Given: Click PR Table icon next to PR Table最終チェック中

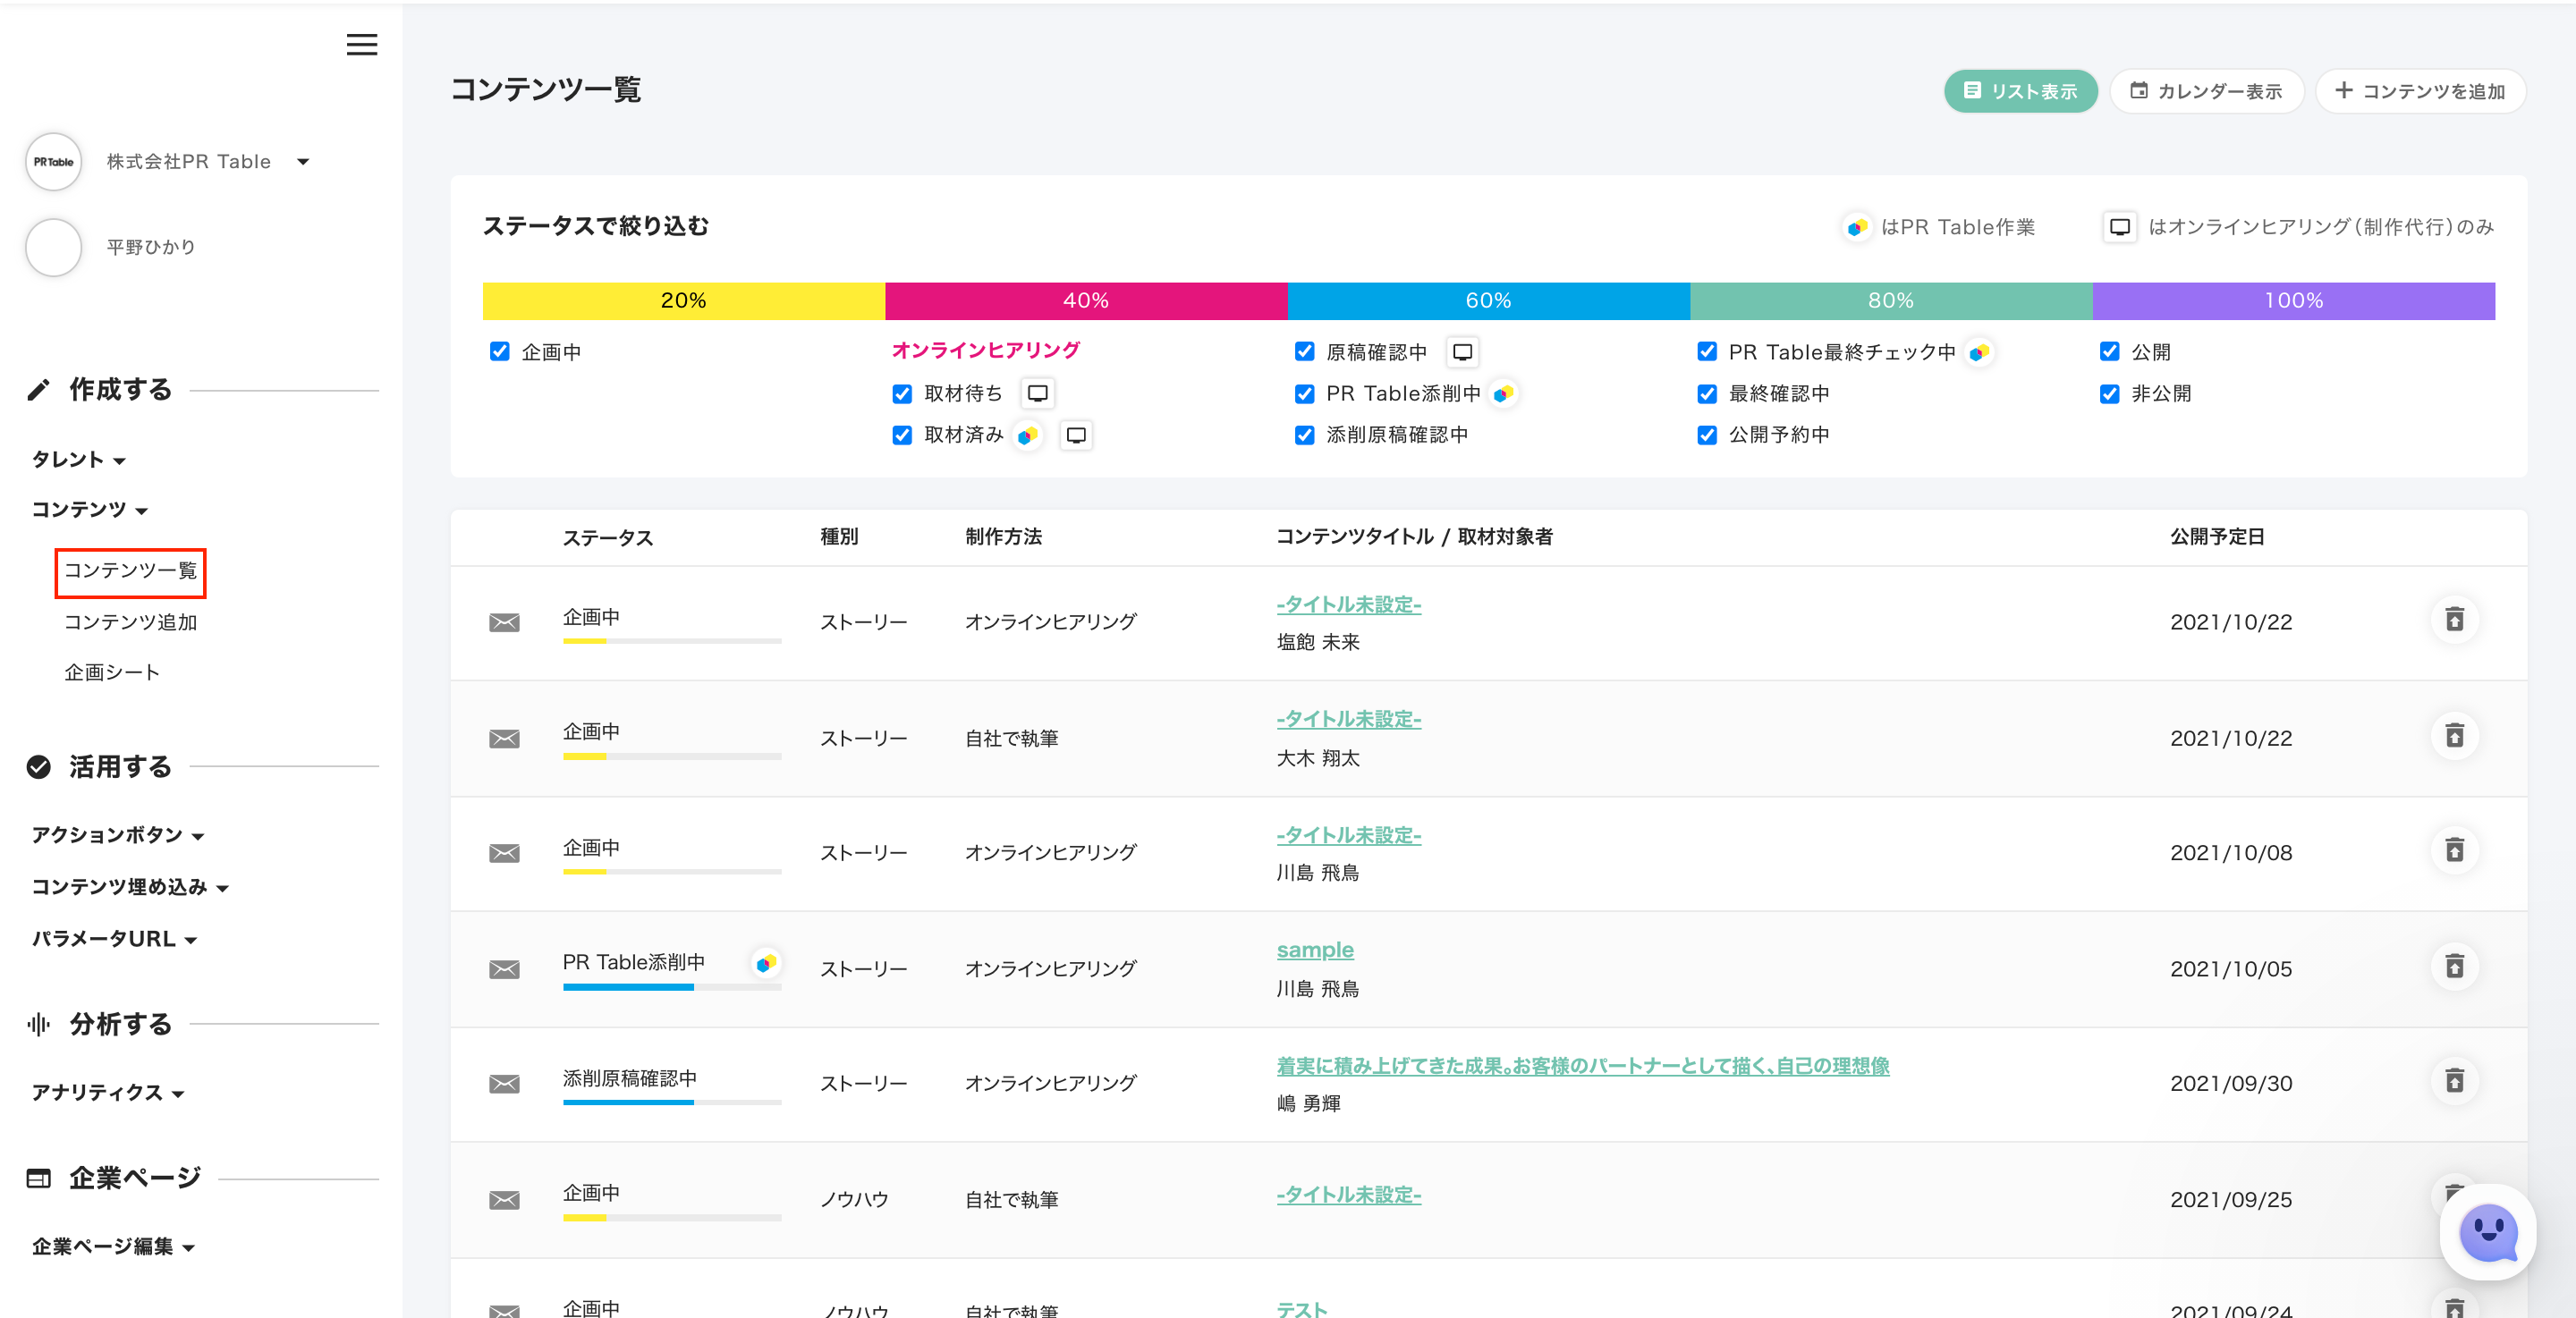Looking at the screenshot, I should click(1978, 352).
